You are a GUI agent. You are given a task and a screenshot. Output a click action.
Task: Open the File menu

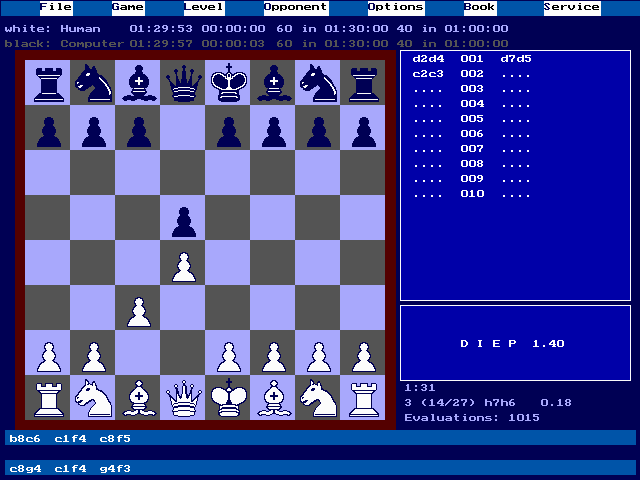[56, 8]
